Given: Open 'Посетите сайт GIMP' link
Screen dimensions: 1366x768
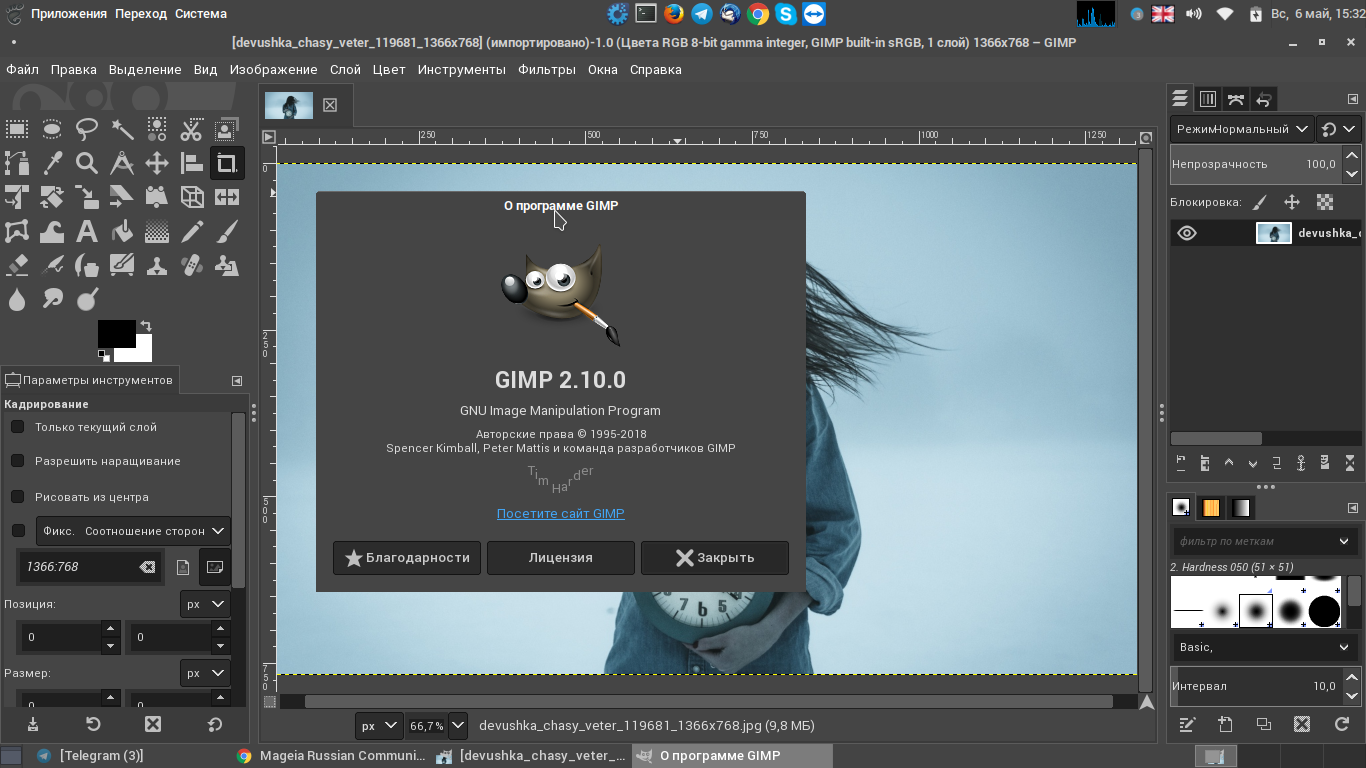Looking at the screenshot, I should coord(560,513).
